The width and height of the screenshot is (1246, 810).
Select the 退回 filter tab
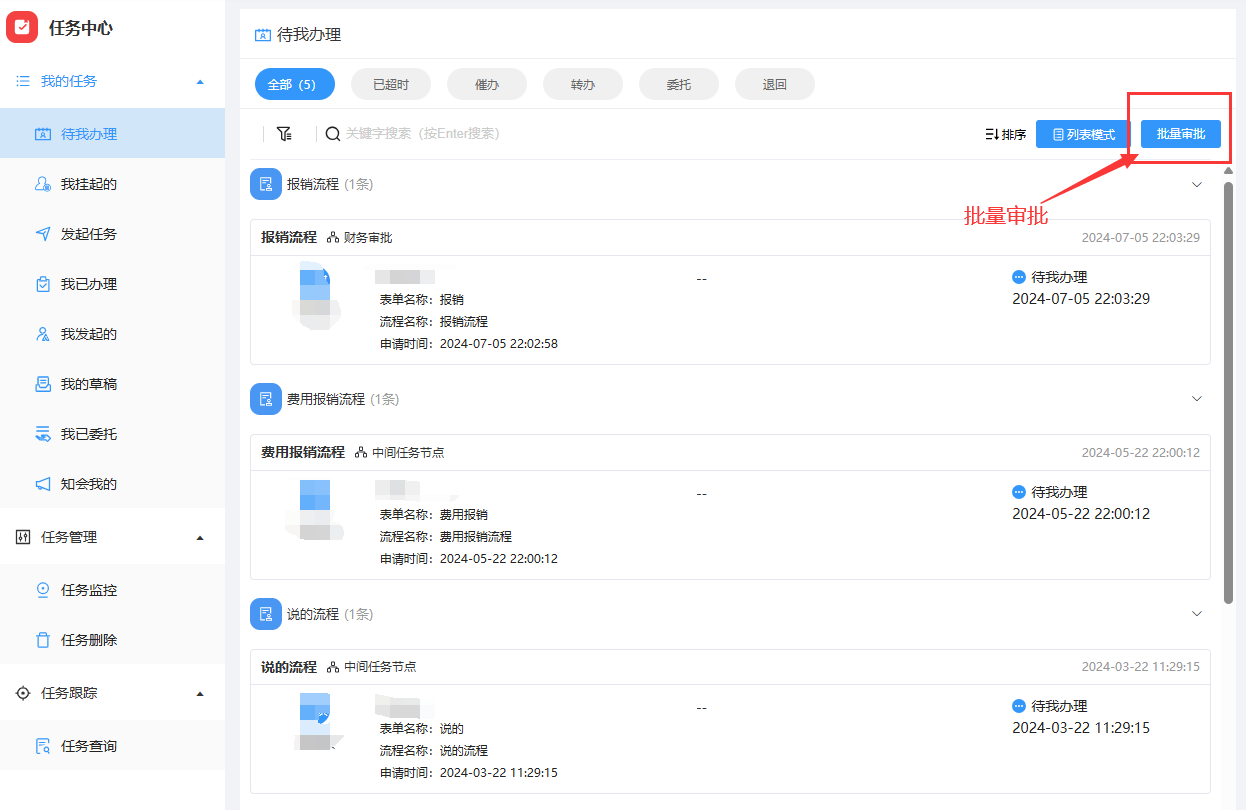coord(775,85)
